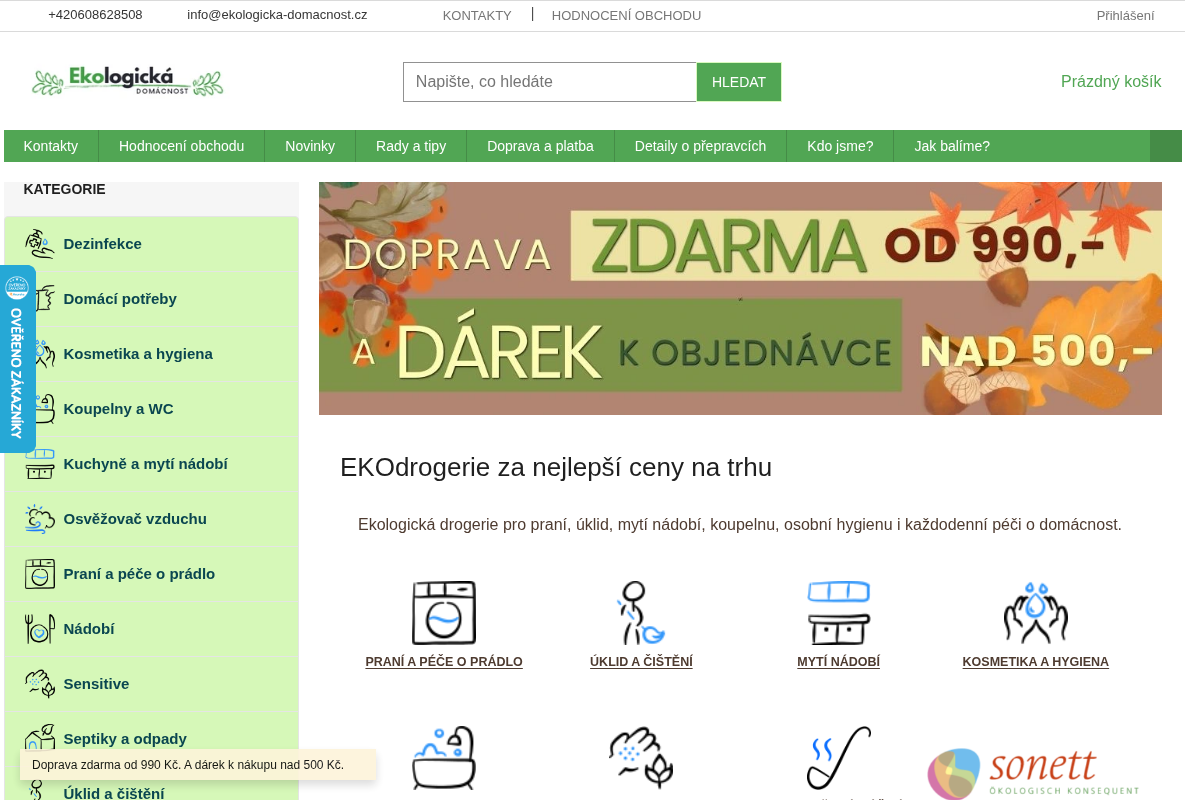Click the washing machine icon above Praní a péče o prádlo
Screen dimensions: 1200x800
[444, 613]
